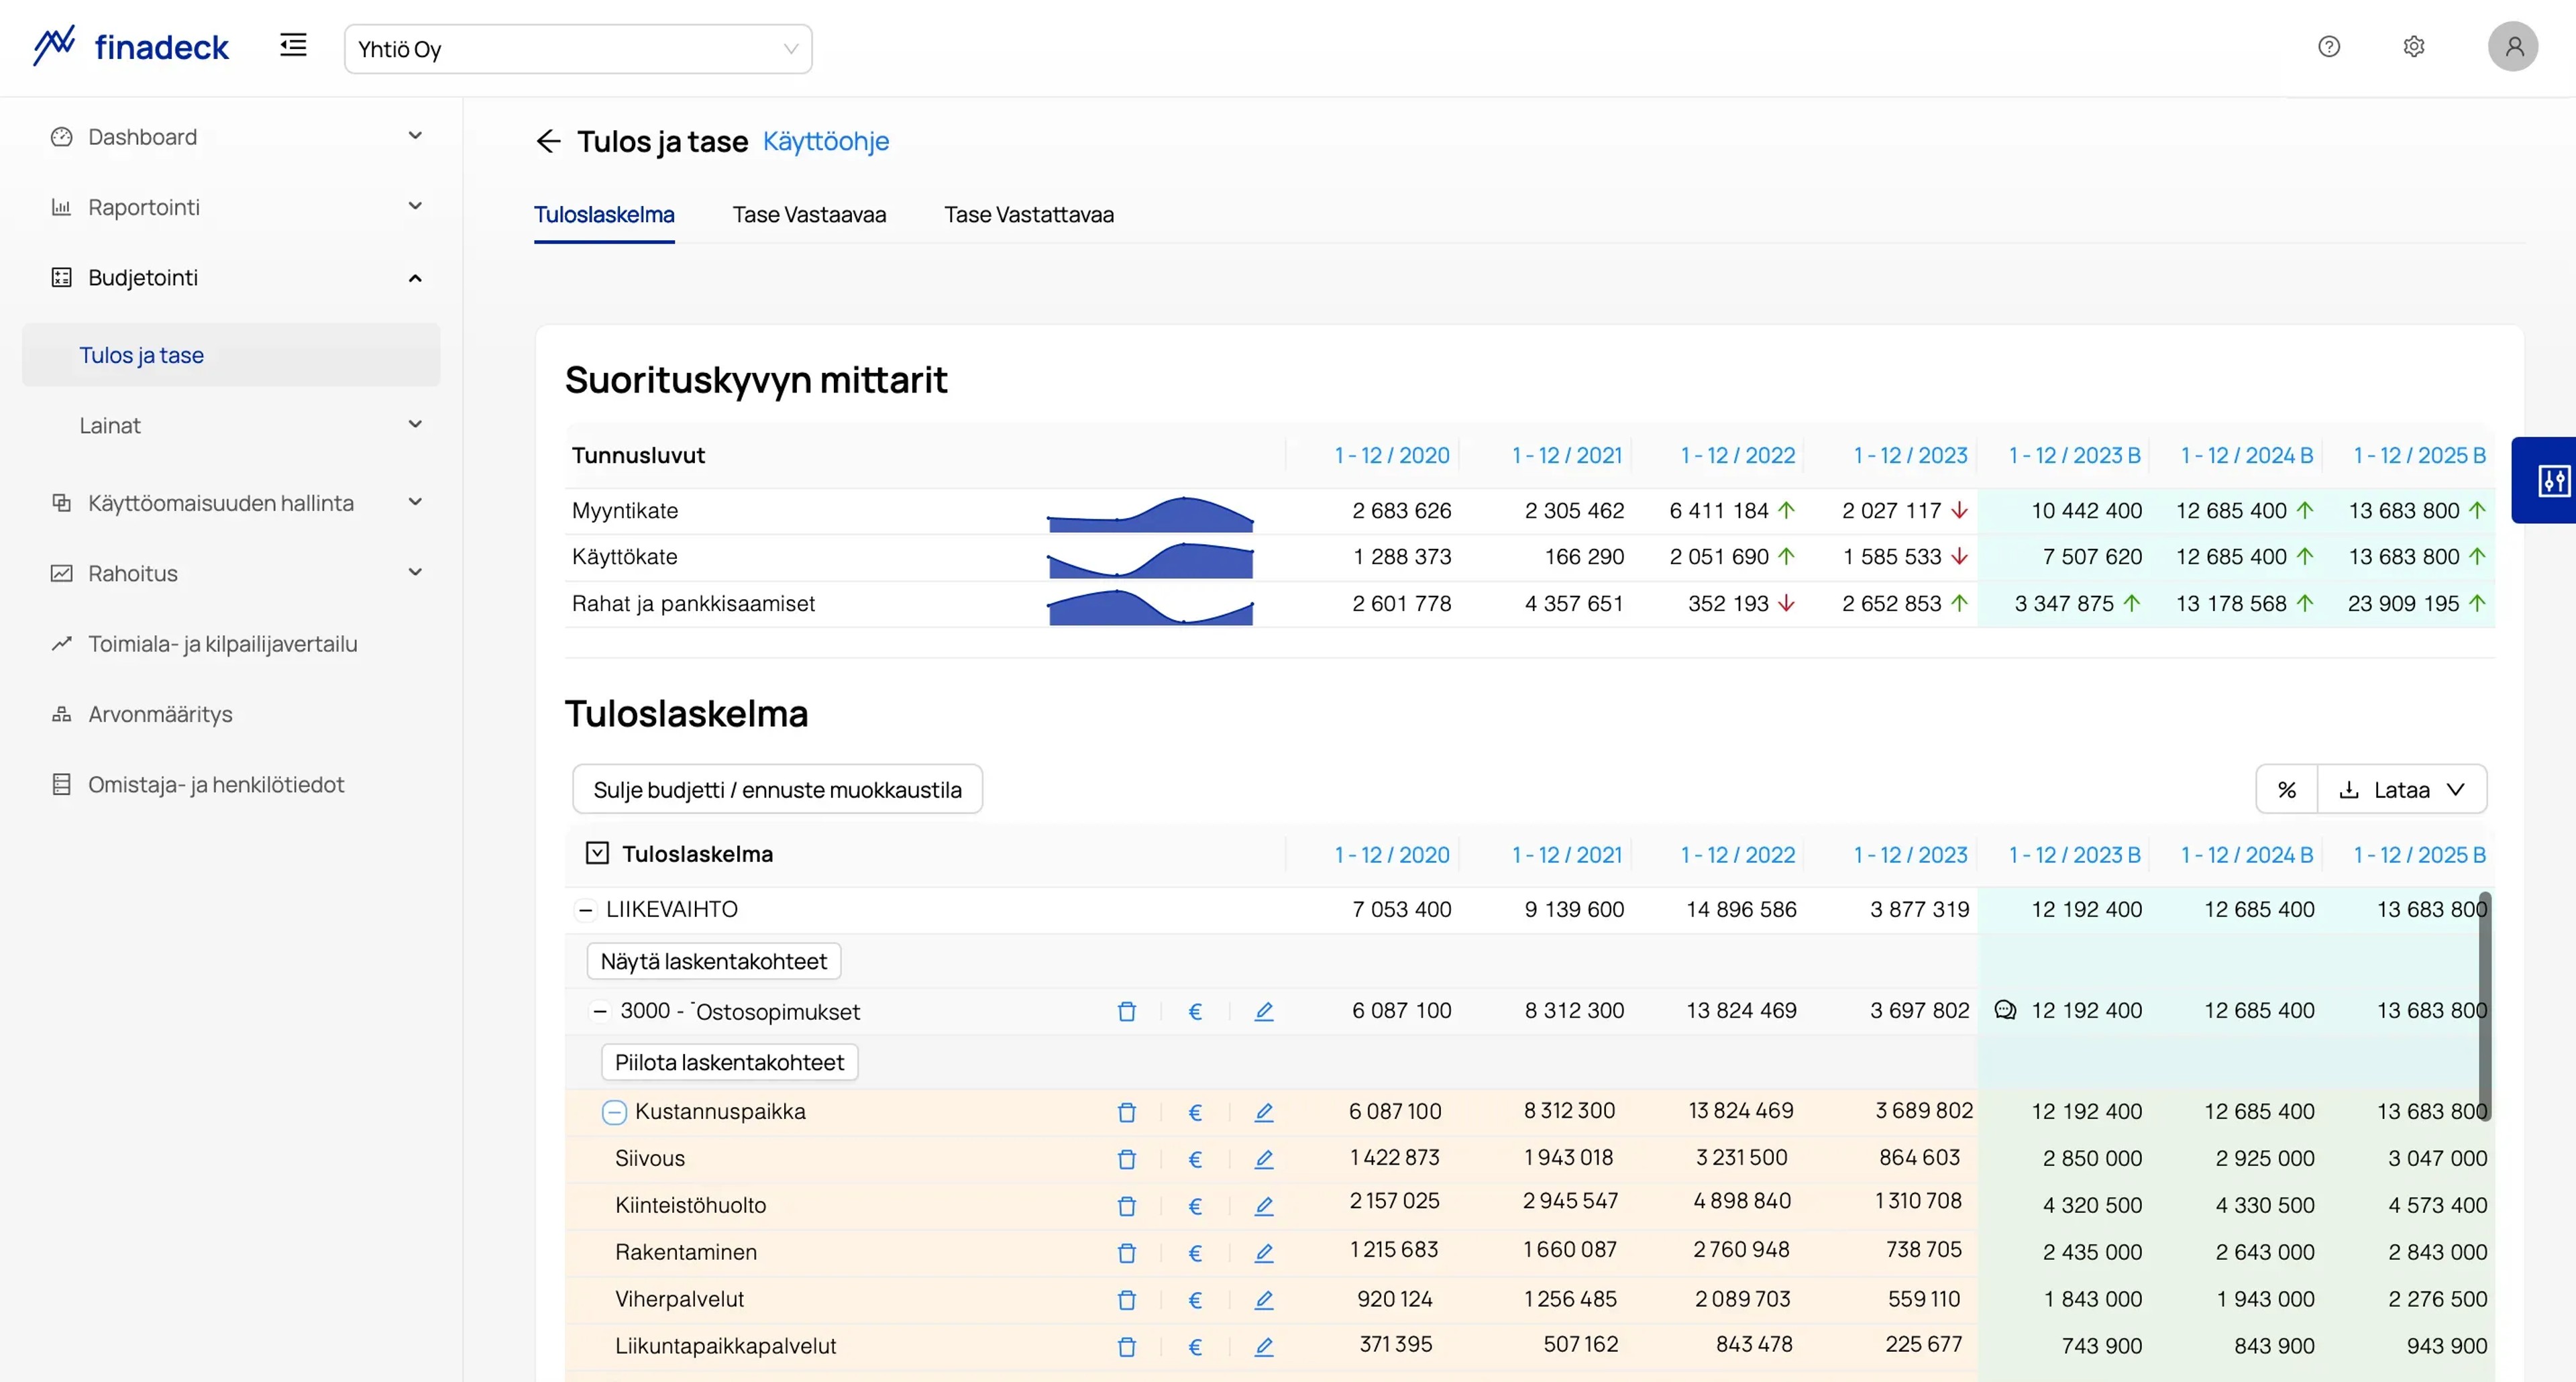Collapse the Kustannuspaikka group

click(614, 1112)
